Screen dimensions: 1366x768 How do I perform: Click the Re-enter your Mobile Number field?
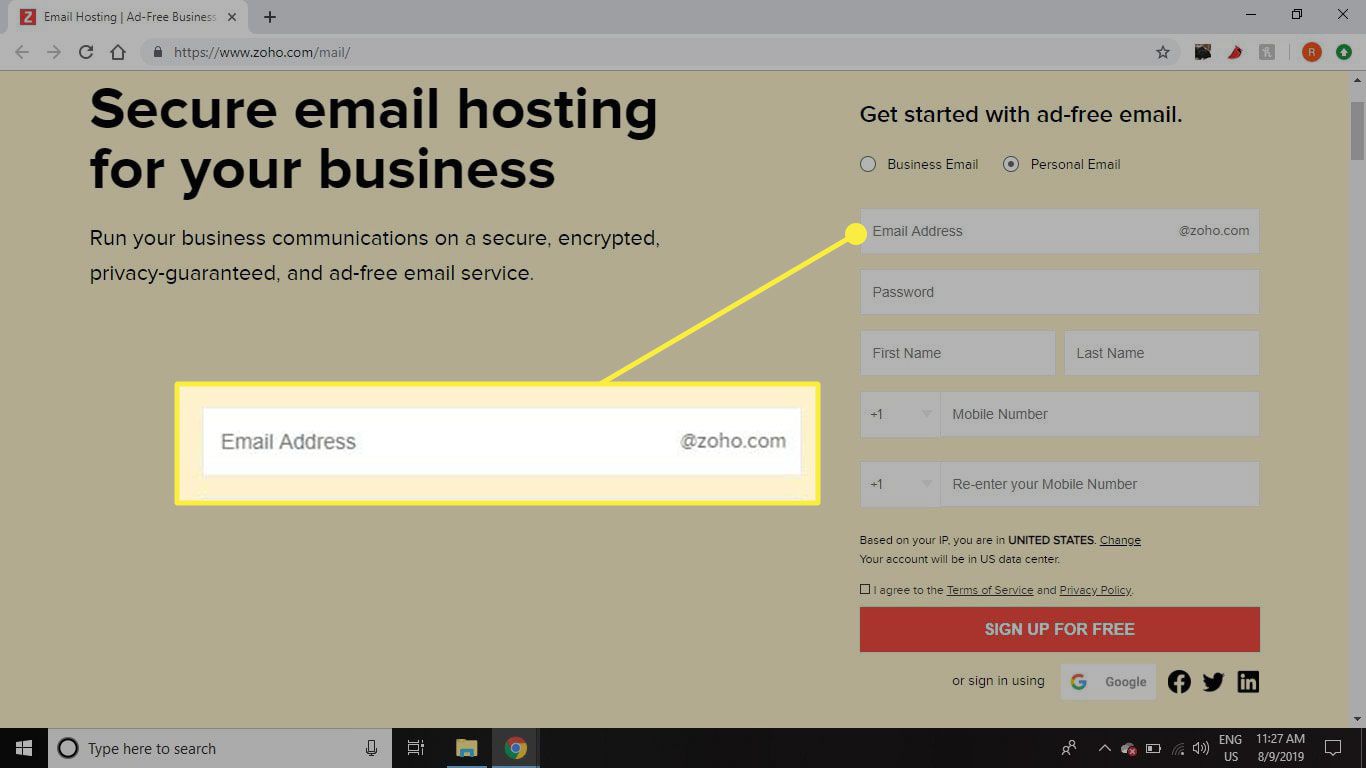[x=1100, y=484]
